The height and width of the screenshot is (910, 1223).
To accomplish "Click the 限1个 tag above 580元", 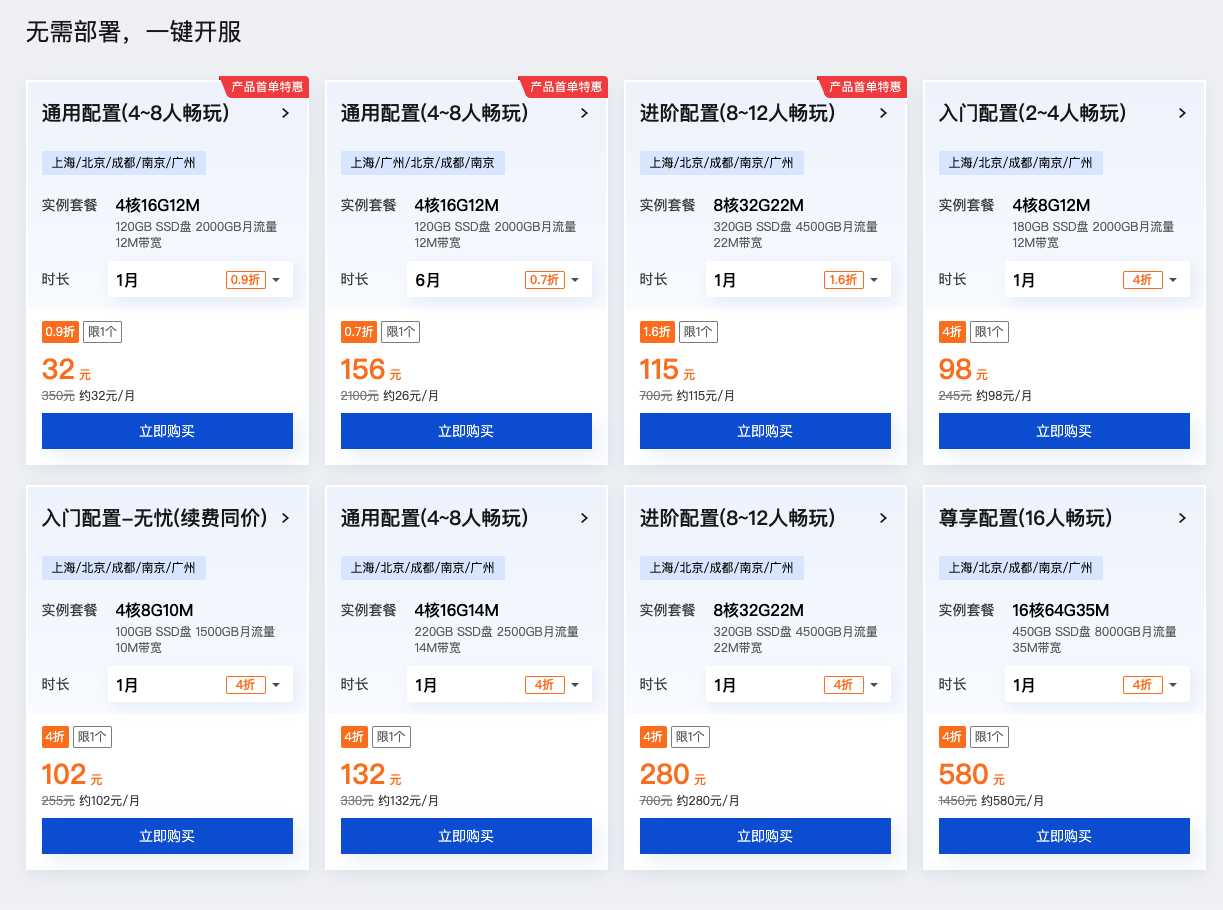I will point(989,737).
